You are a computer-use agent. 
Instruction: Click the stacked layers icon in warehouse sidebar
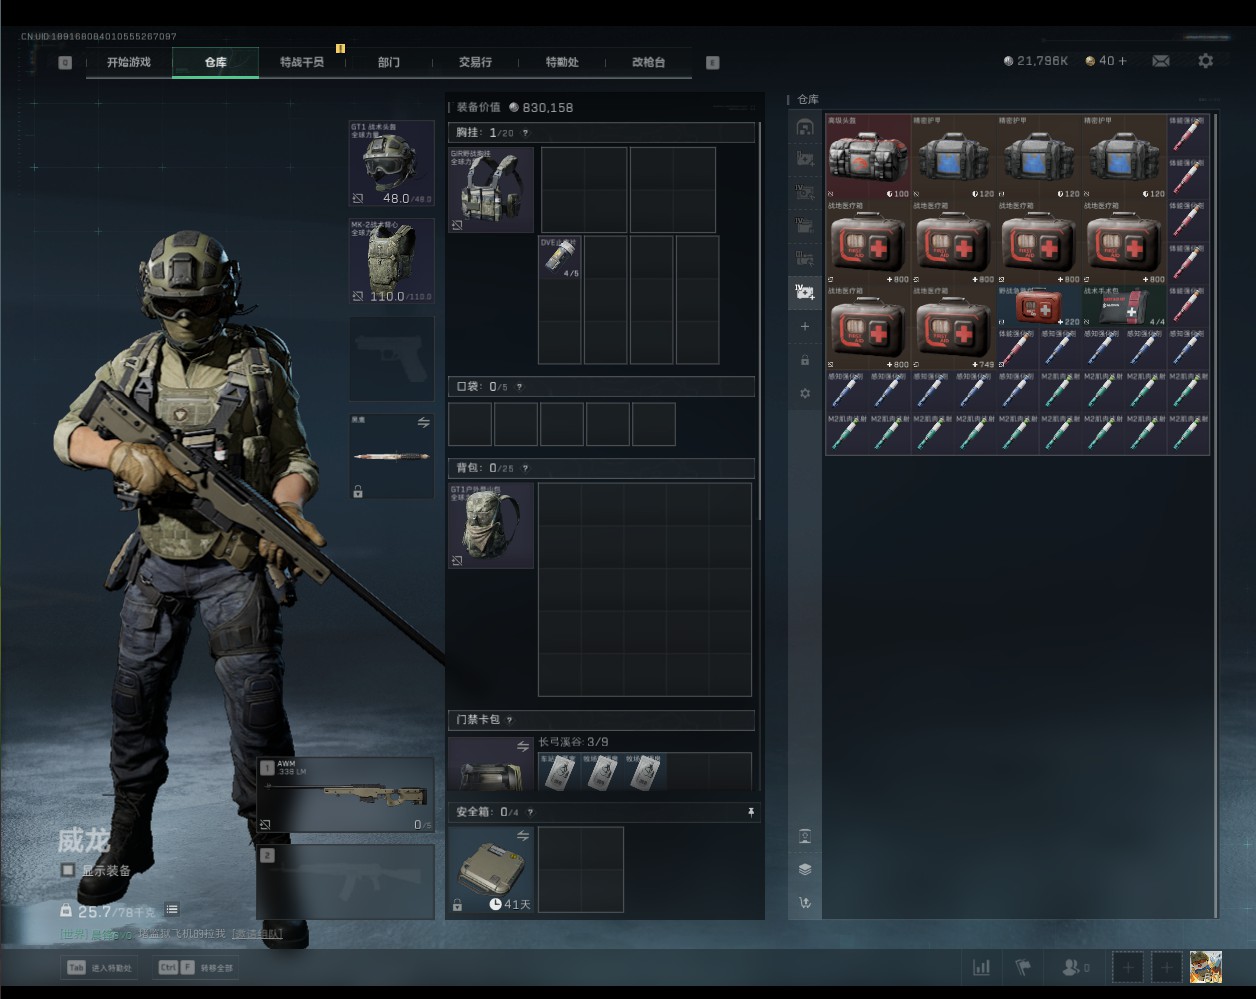click(805, 869)
